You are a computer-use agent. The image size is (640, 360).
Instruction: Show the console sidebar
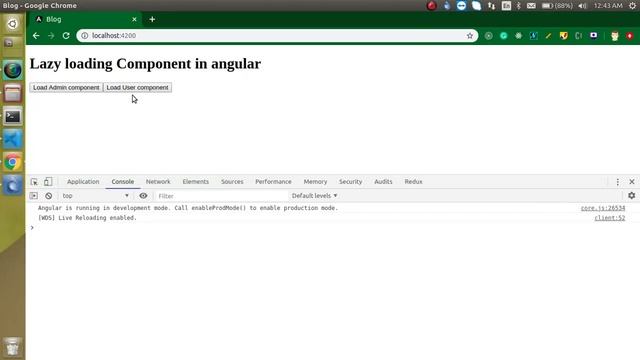tap(33, 196)
